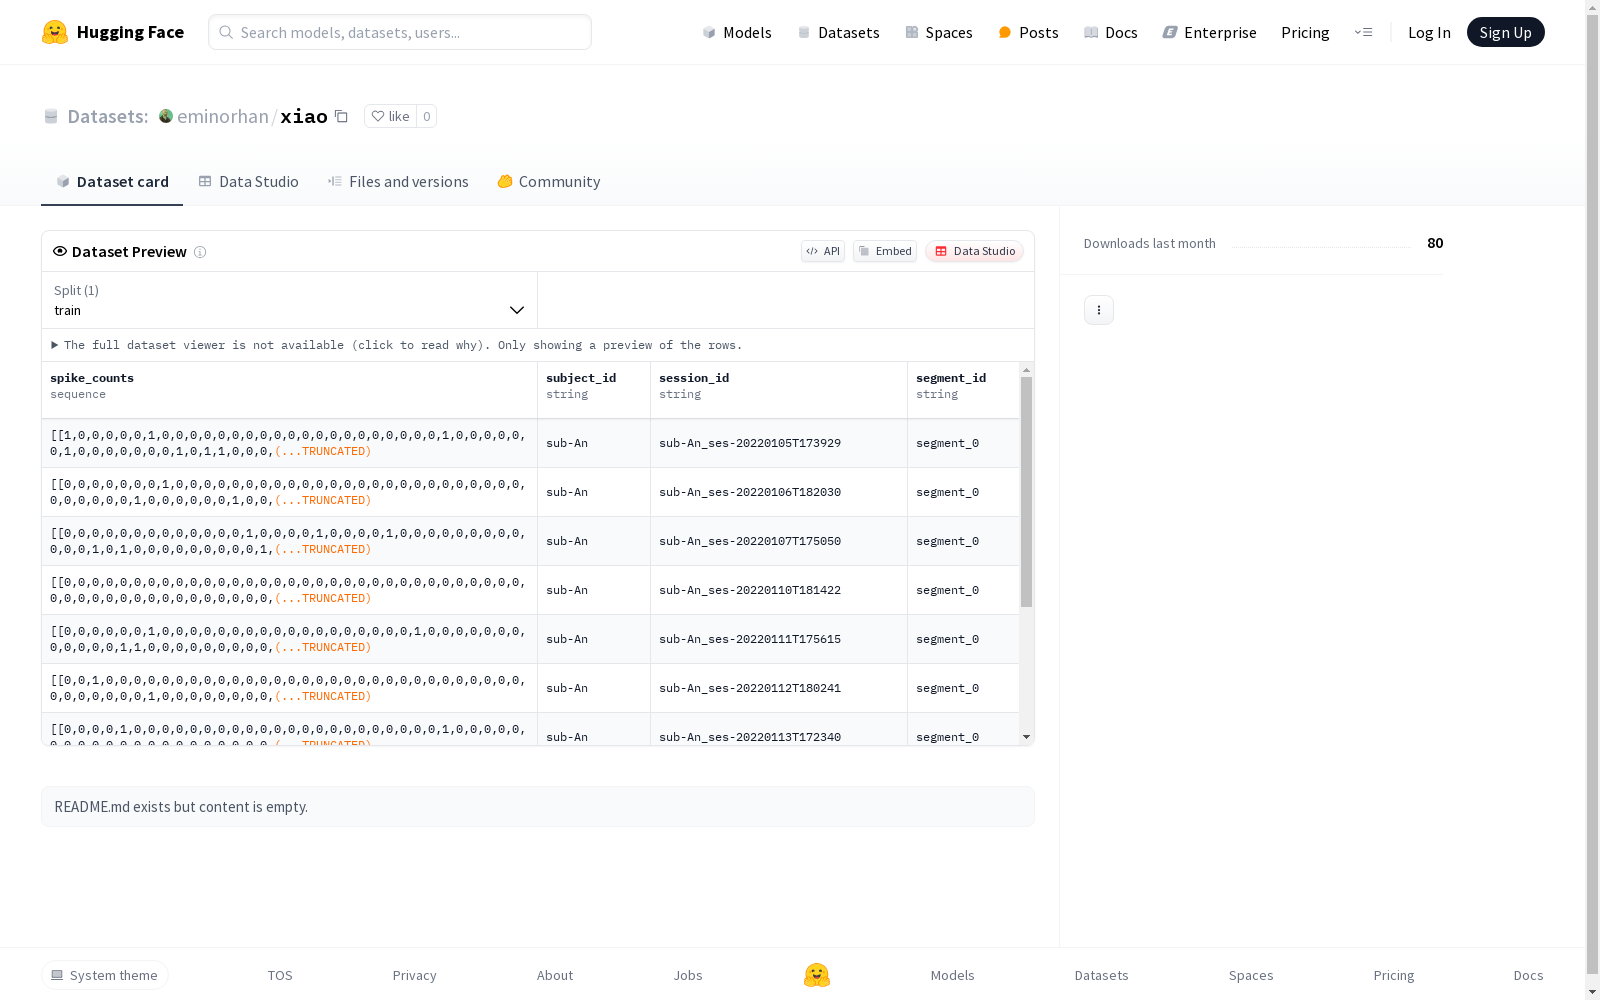Open the Spaces footer link
The image size is (1600, 1000).
1251,975
